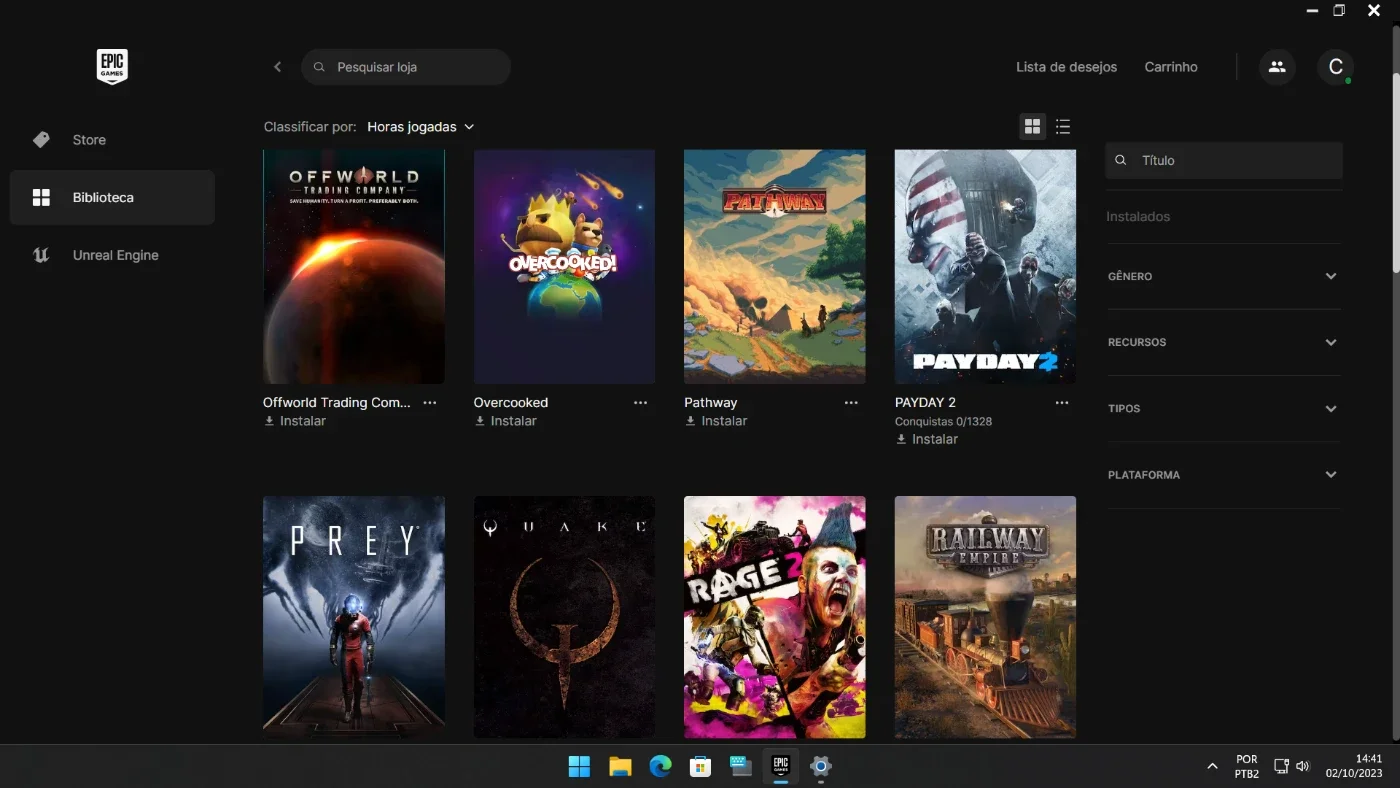Click the Epic Games logo
Screen dimensions: 1400x788
point(112,67)
